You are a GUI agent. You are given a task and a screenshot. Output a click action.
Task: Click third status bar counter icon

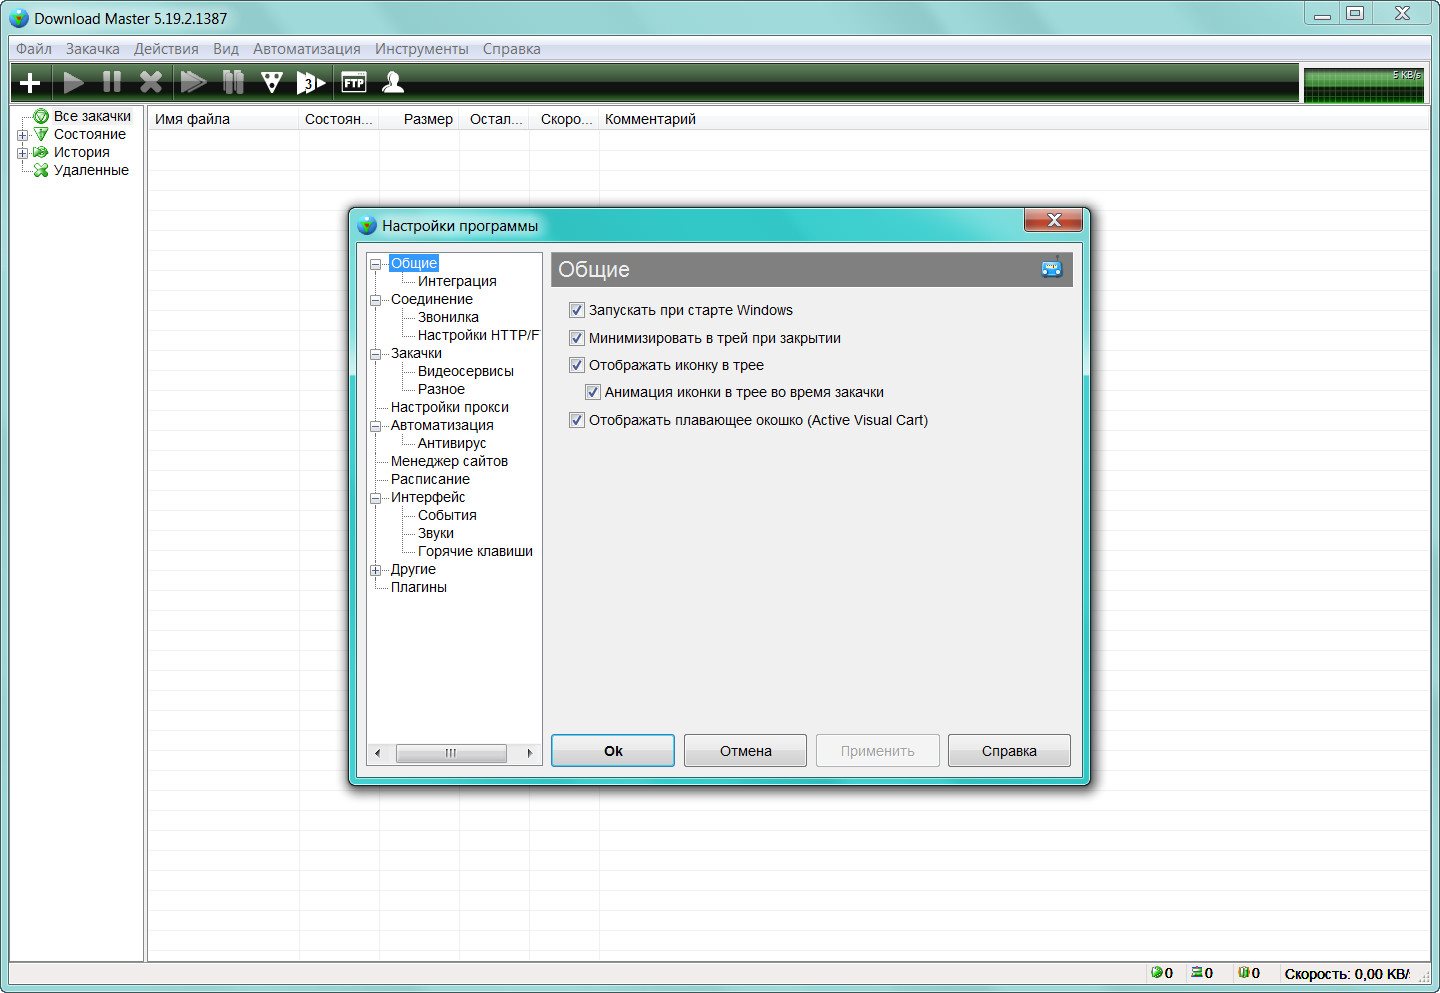pyautogui.click(x=1244, y=972)
